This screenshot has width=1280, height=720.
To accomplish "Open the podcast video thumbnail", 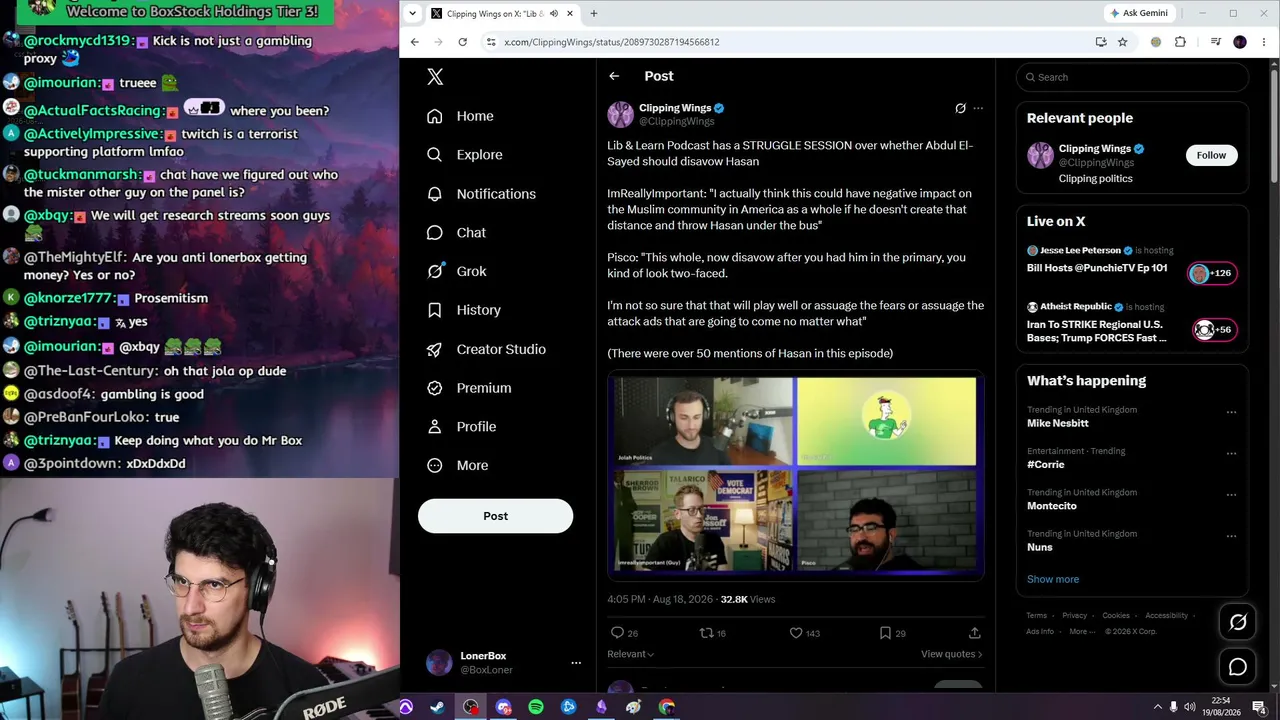I will pyautogui.click(x=796, y=476).
